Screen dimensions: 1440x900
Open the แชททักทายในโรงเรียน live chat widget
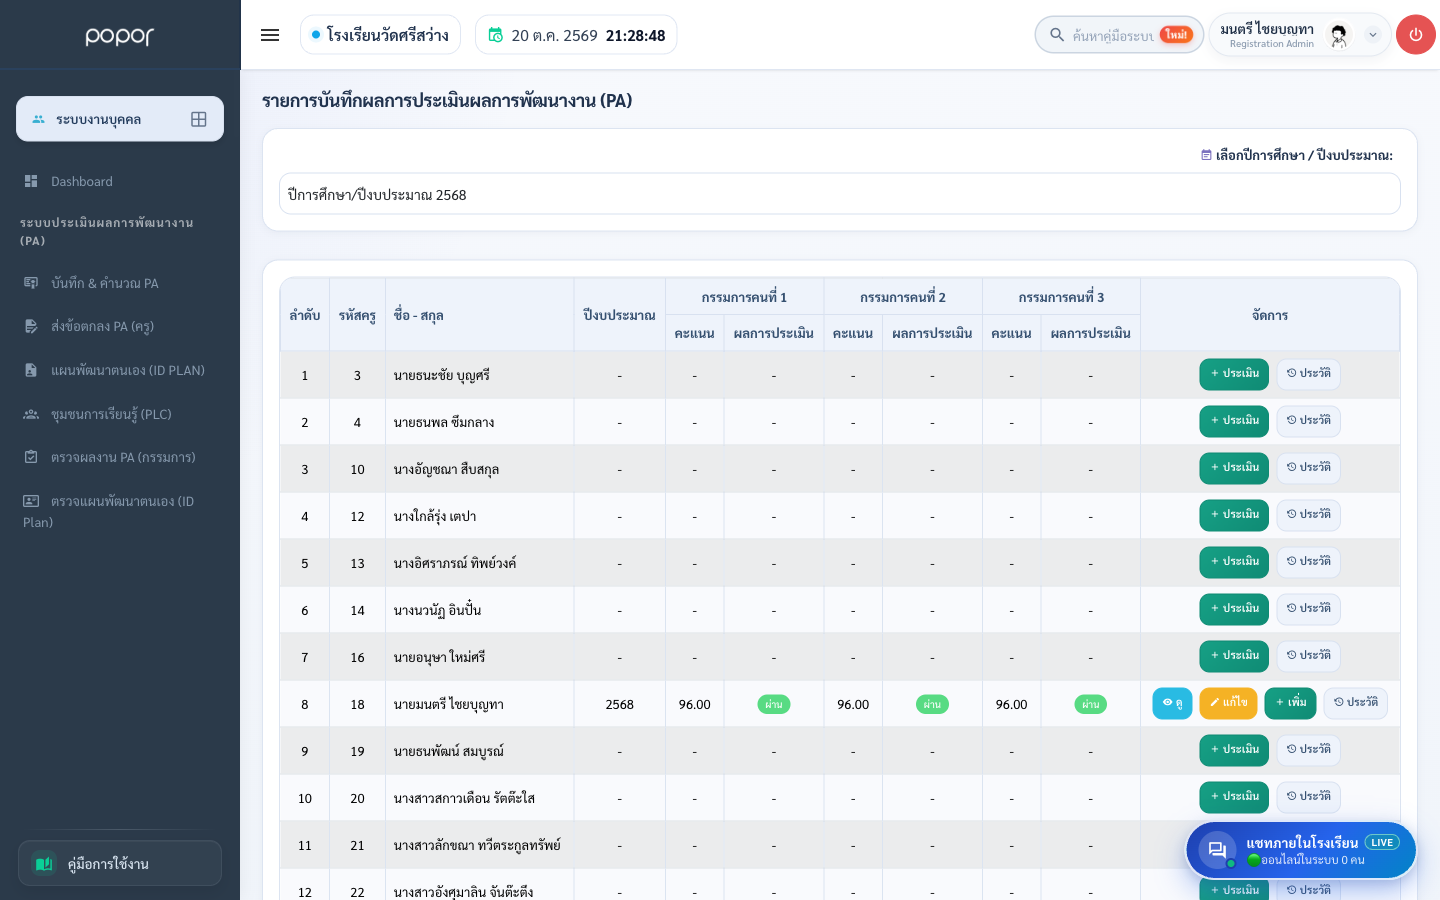[x=1301, y=850]
